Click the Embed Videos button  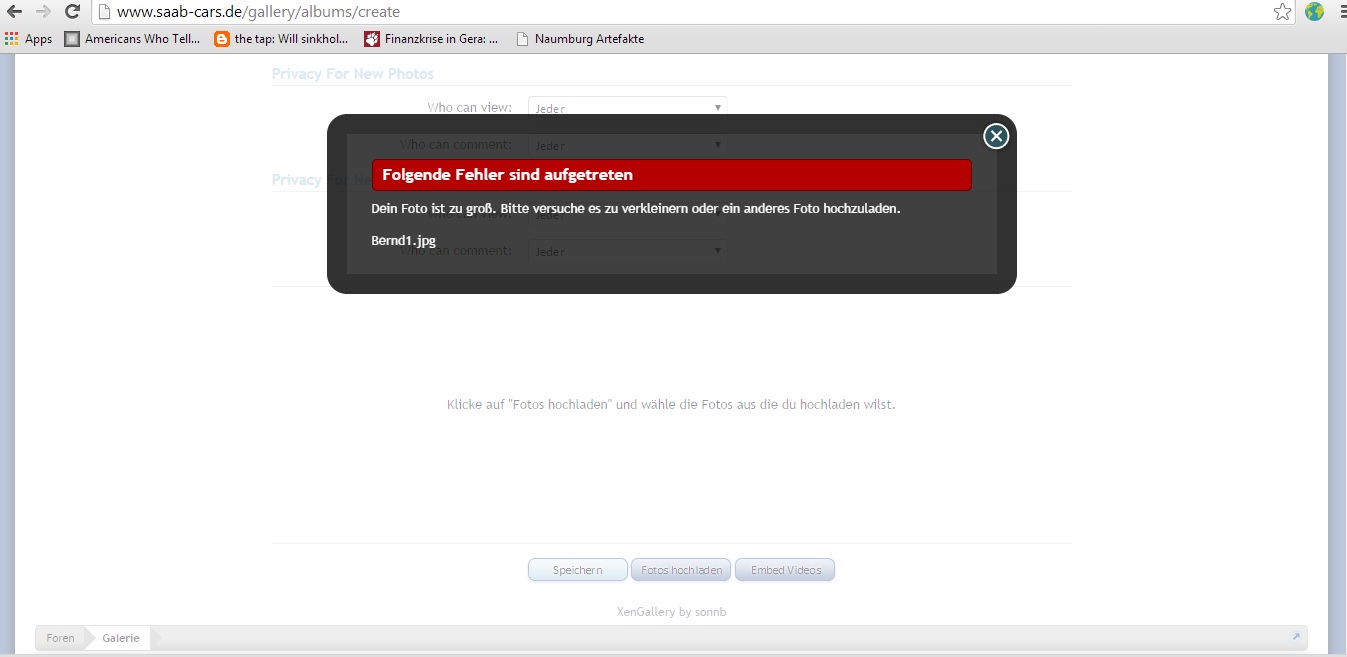click(785, 570)
